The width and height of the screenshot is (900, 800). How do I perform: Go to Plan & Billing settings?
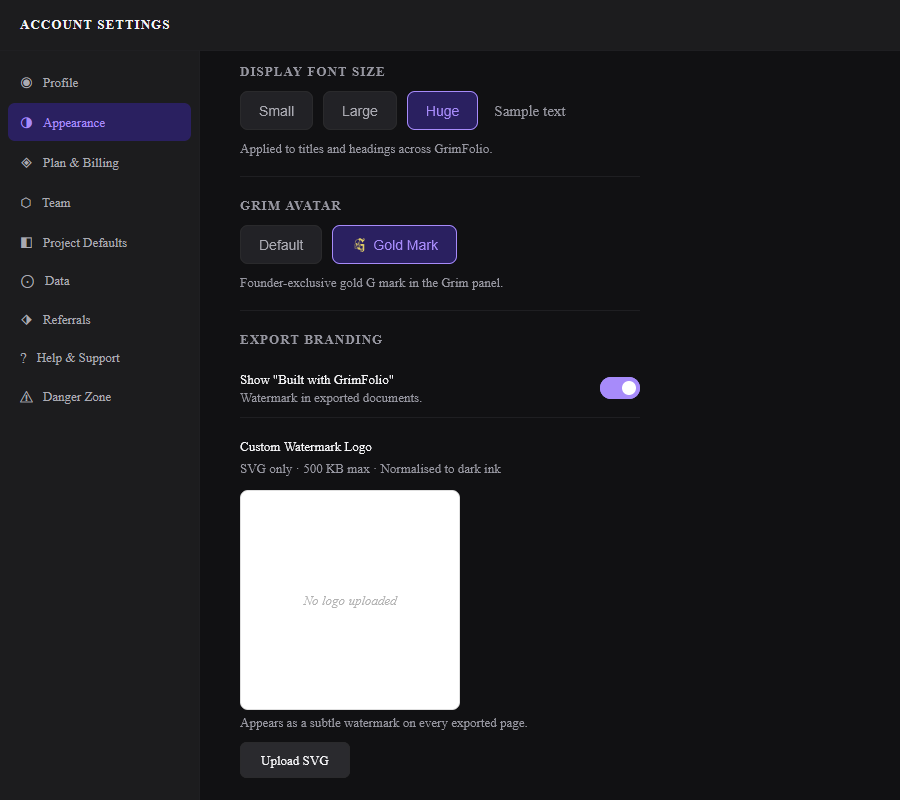click(99, 163)
